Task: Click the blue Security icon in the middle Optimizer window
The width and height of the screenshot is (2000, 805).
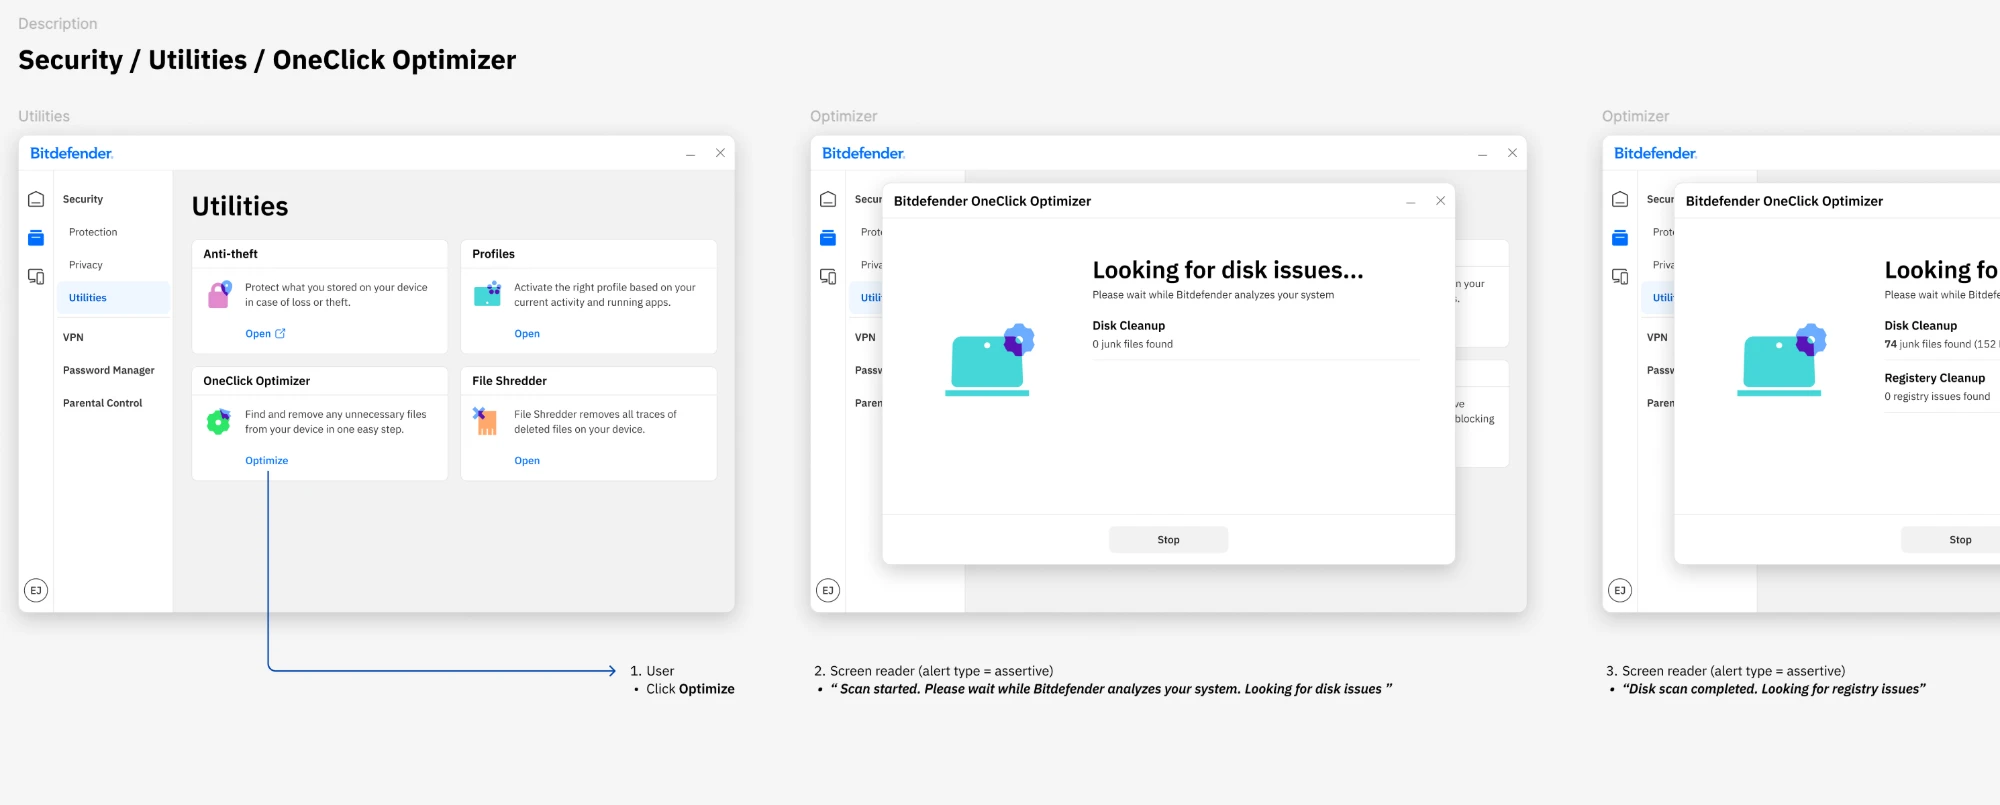Action: pyautogui.click(x=828, y=238)
